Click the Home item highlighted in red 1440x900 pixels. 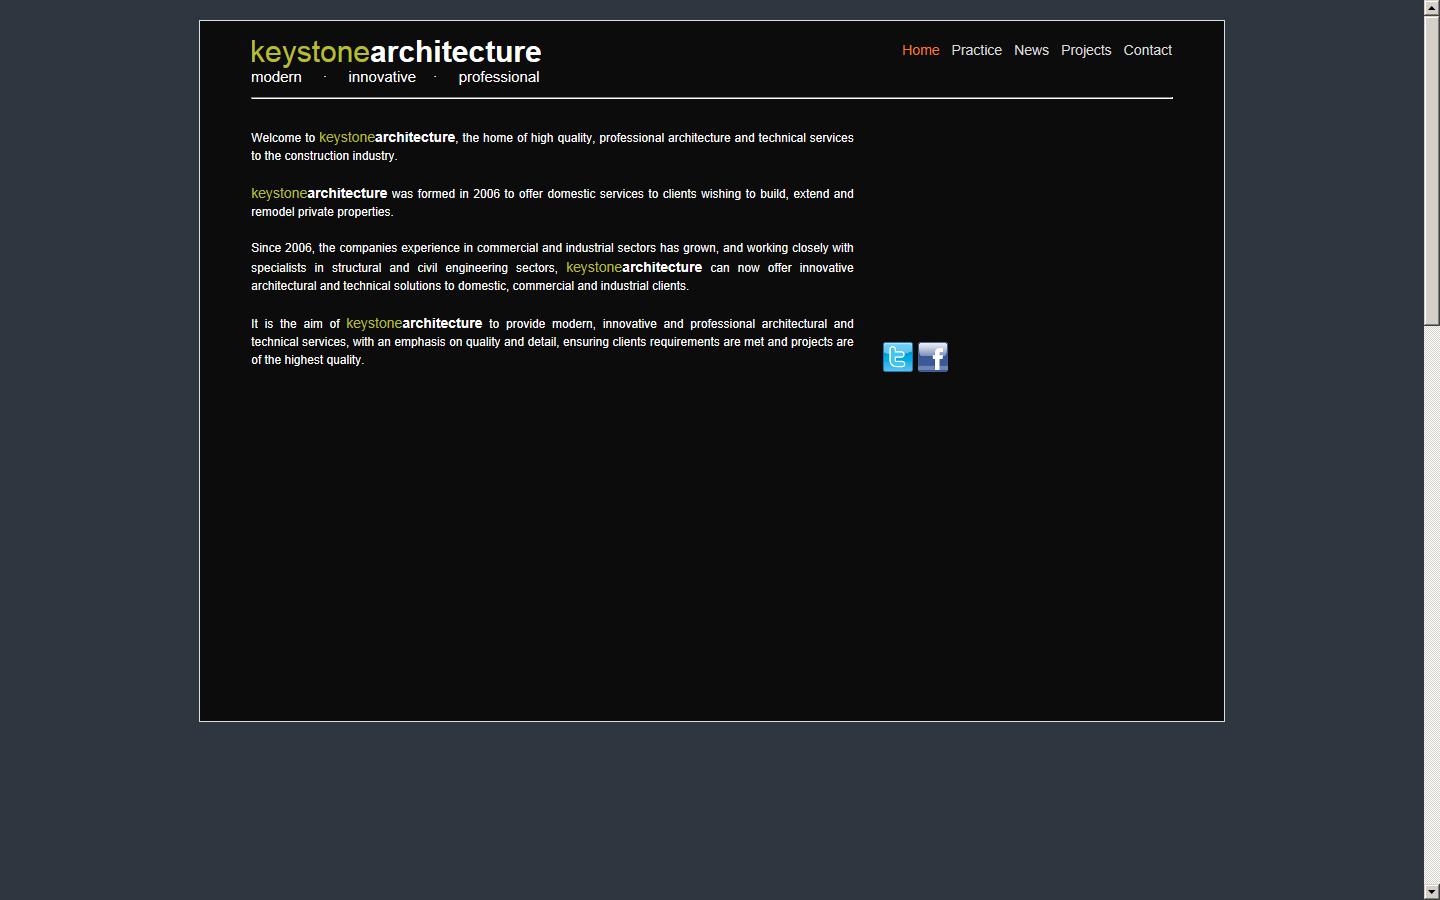(920, 50)
